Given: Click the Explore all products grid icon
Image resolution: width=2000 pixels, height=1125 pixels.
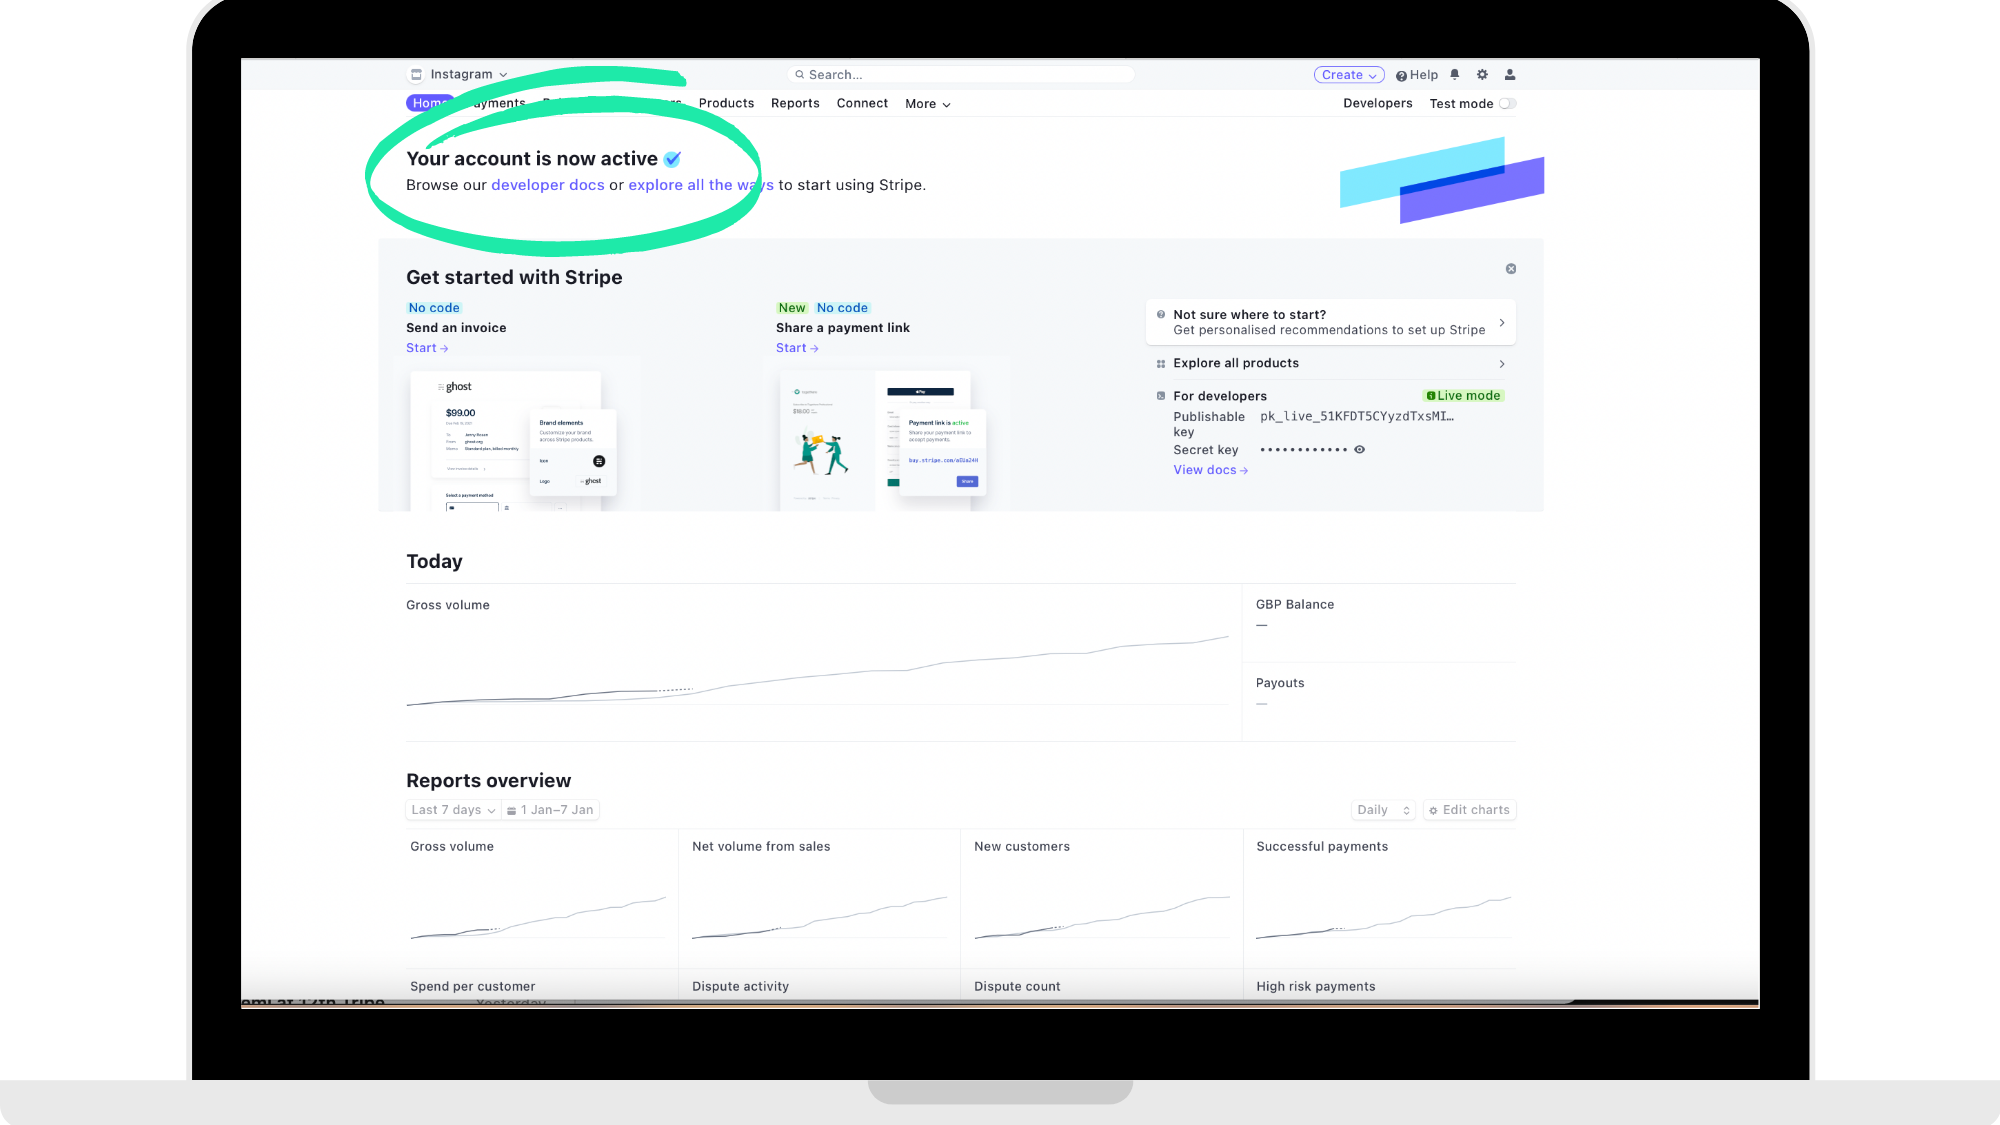Looking at the screenshot, I should pyautogui.click(x=1161, y=364).
